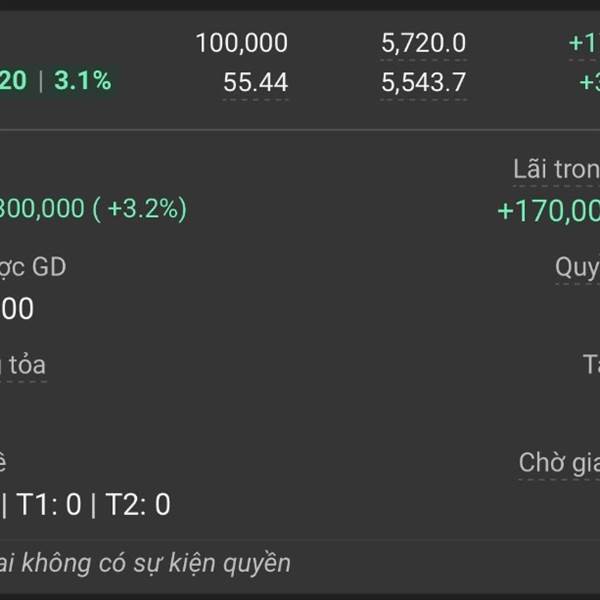Click the 300,000 (+3.2%) profit figure
The image size is (600, 600).
93,209
